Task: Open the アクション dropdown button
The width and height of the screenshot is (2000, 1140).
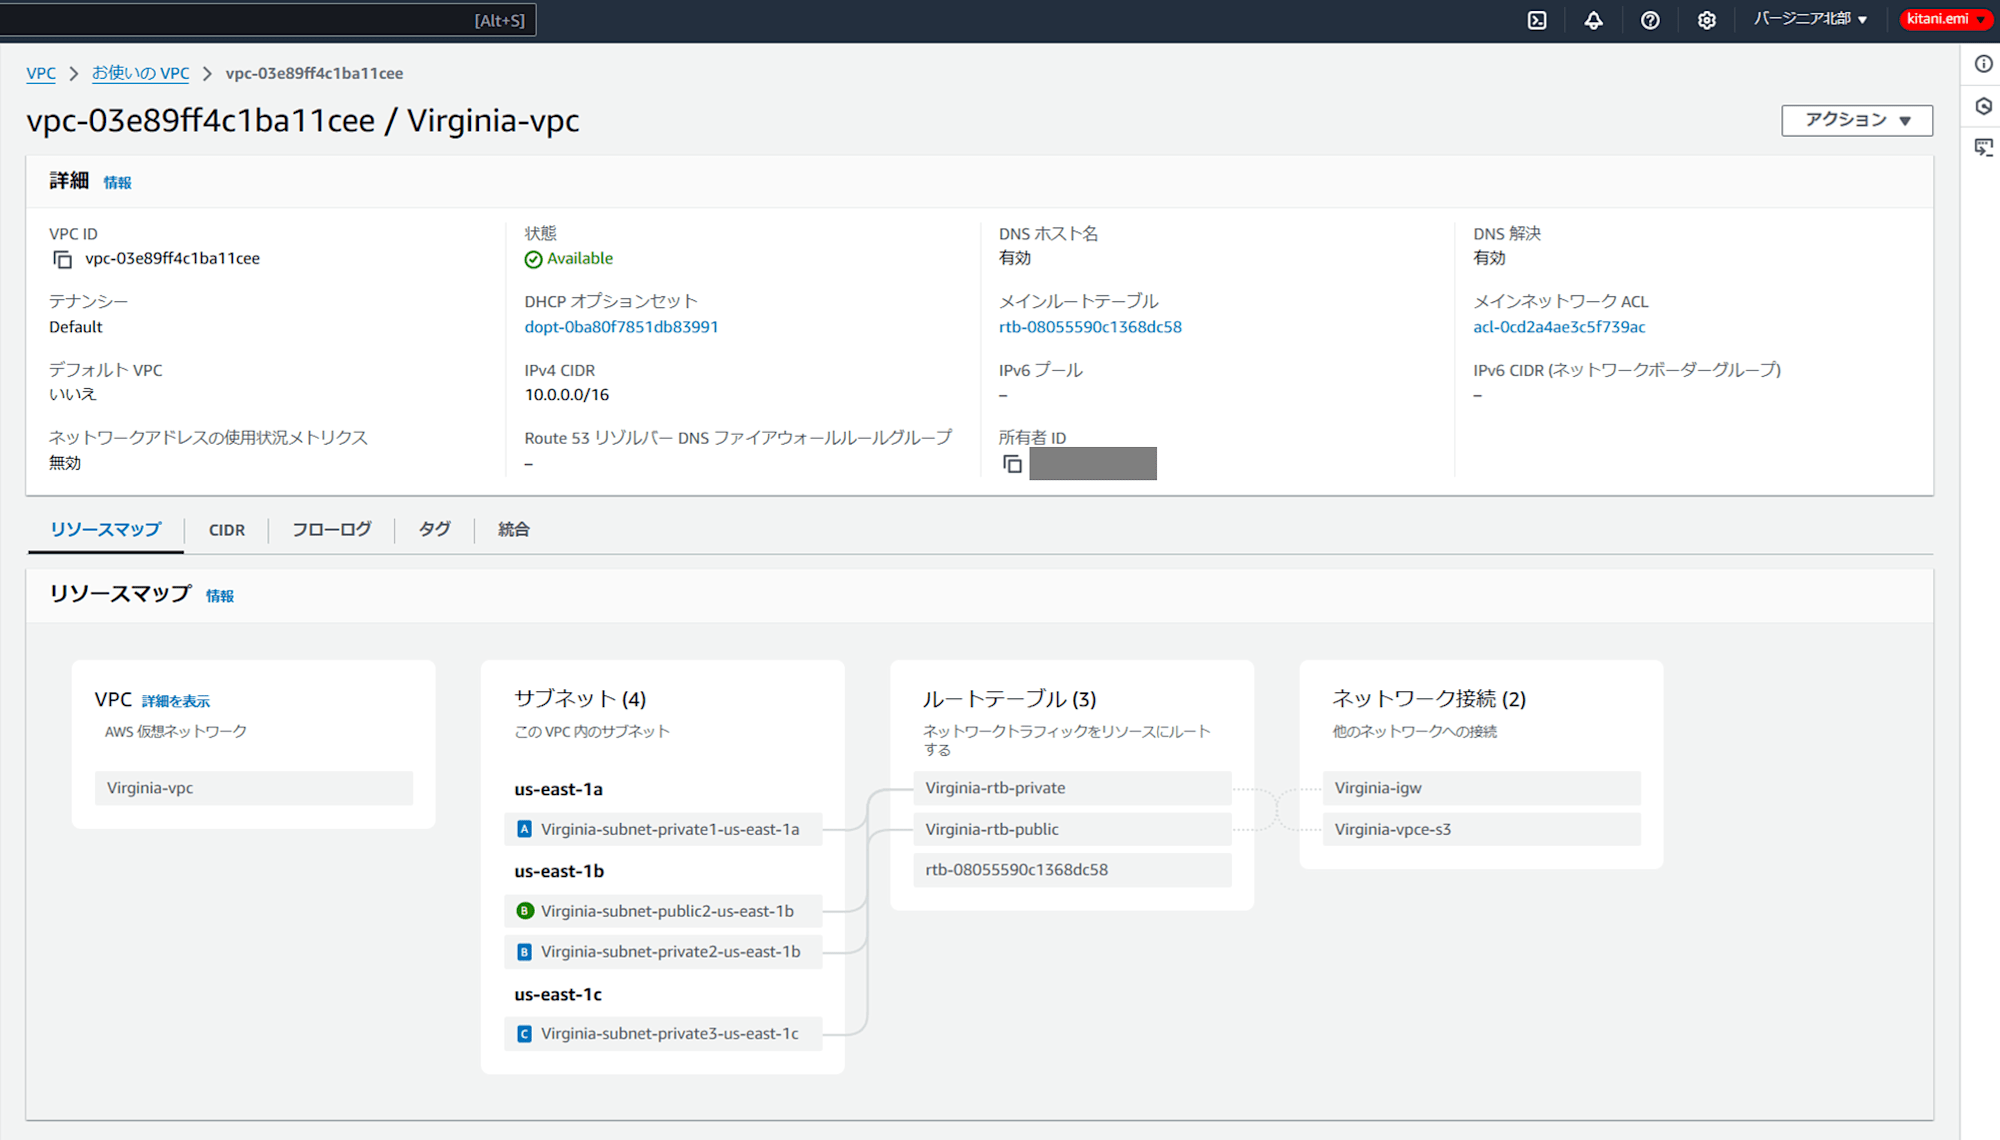Action: pos(1857,120)
